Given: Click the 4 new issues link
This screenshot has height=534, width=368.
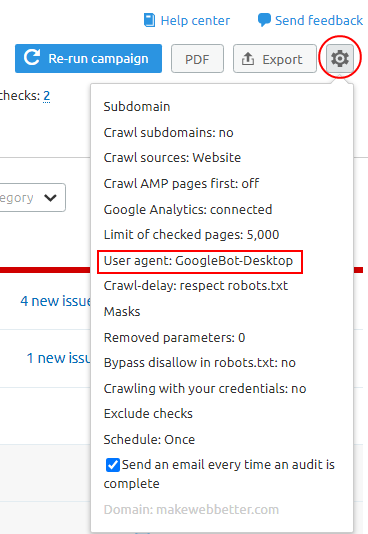Looking at the screenshot, I should [55, 301].
